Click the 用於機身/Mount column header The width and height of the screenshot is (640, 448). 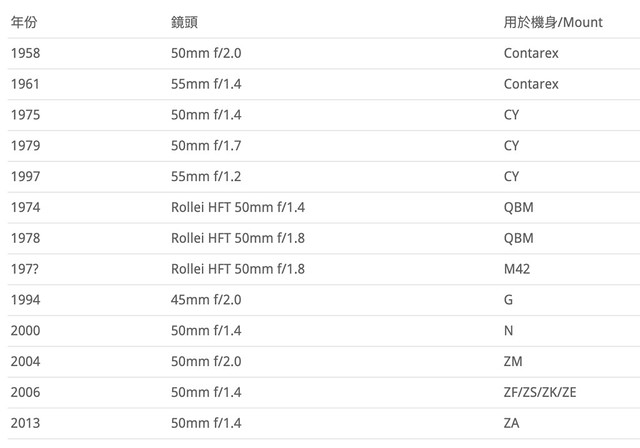[x=553, y=22]
